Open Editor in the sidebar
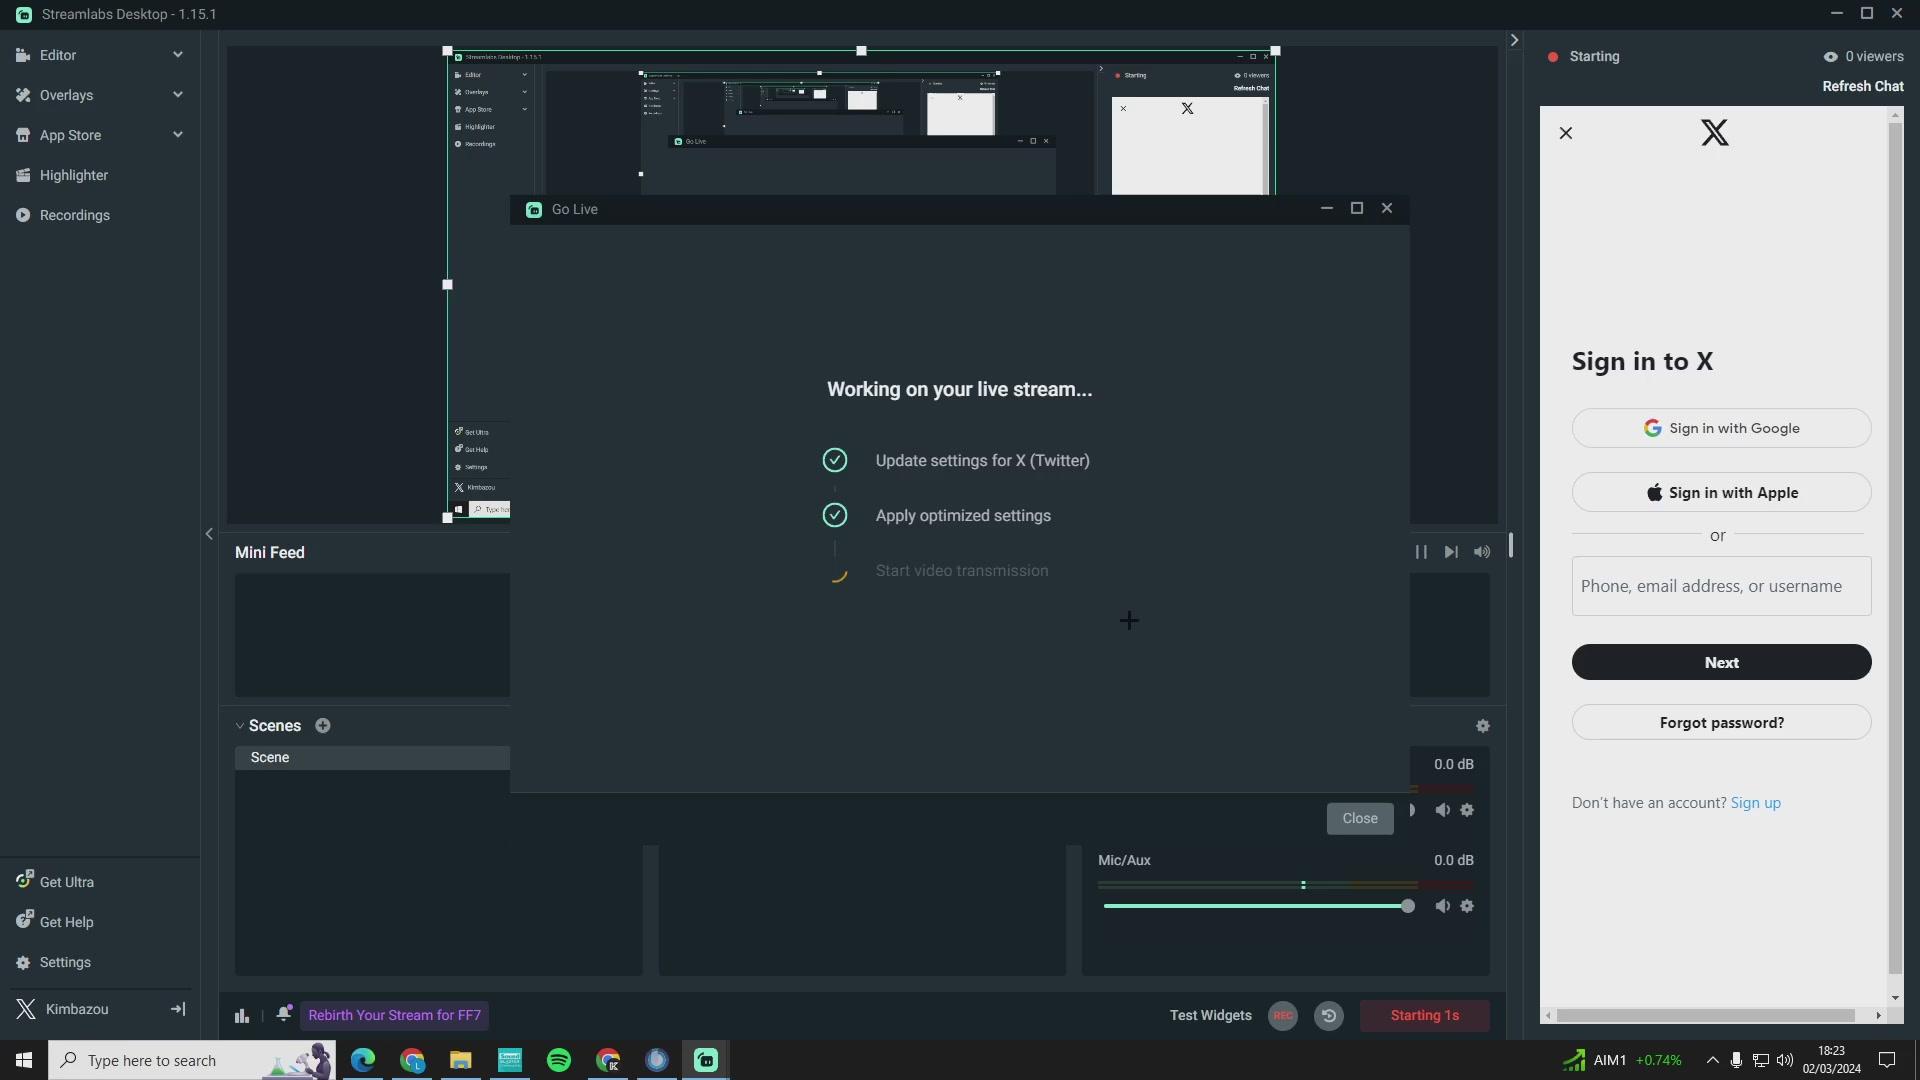The height and width of the screenshot is (1080, 1920). pyautogui.click(x=58, y=55)
